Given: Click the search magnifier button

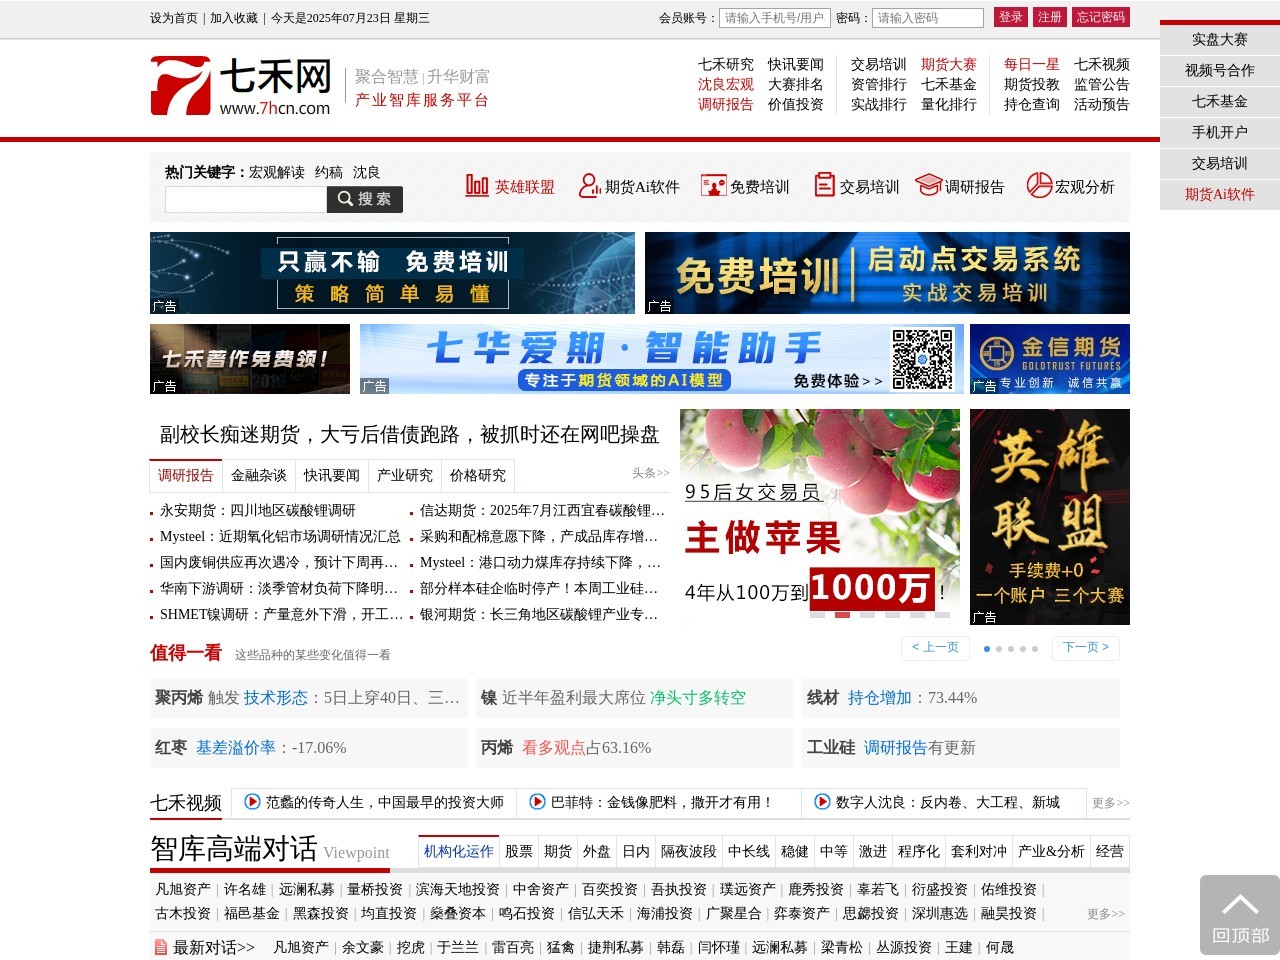Looking at the screenshot, I should pos(364,199).
